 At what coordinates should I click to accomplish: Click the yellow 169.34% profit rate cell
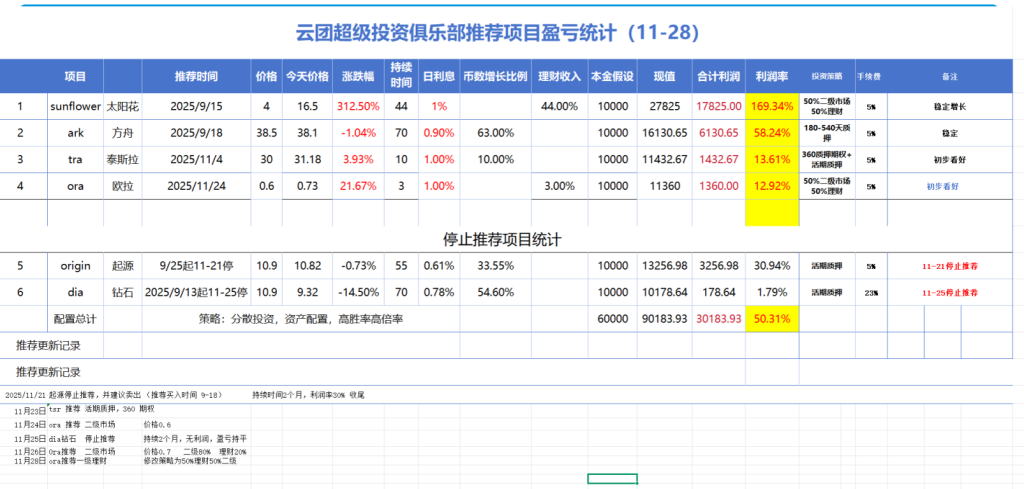pyautogui.click(x=772, y=106)
